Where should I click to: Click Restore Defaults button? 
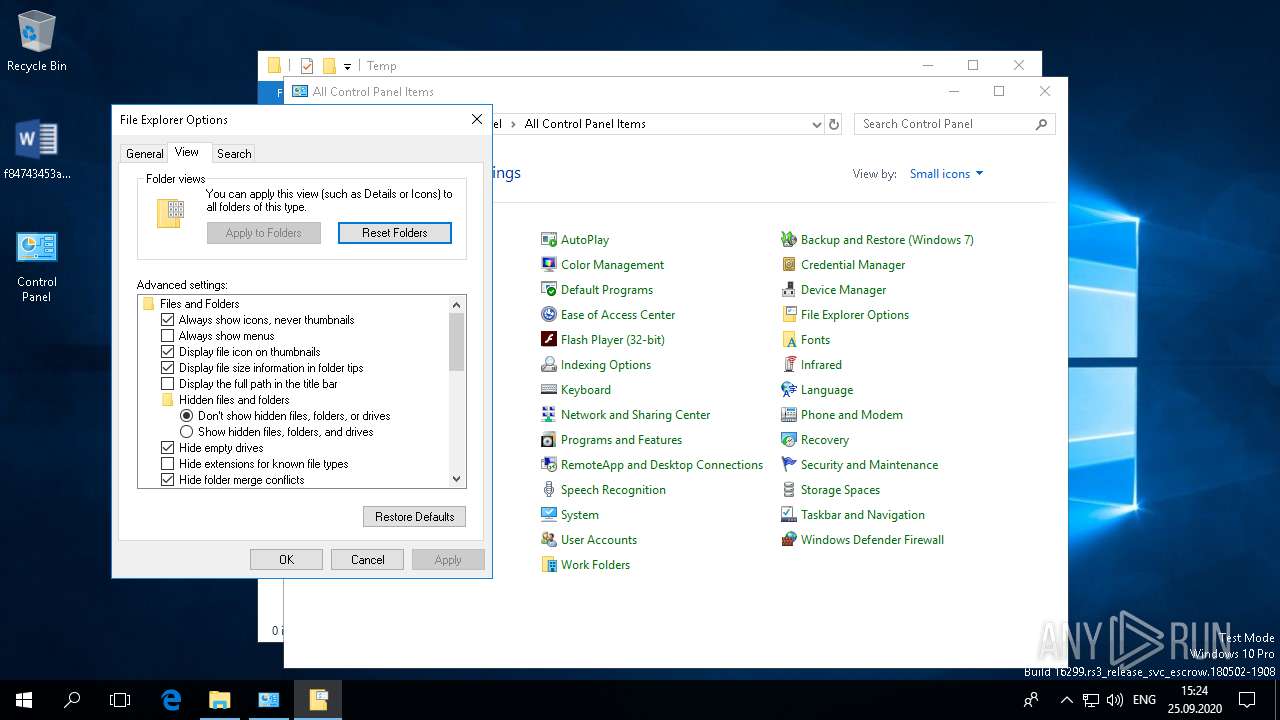pos(415,517)
